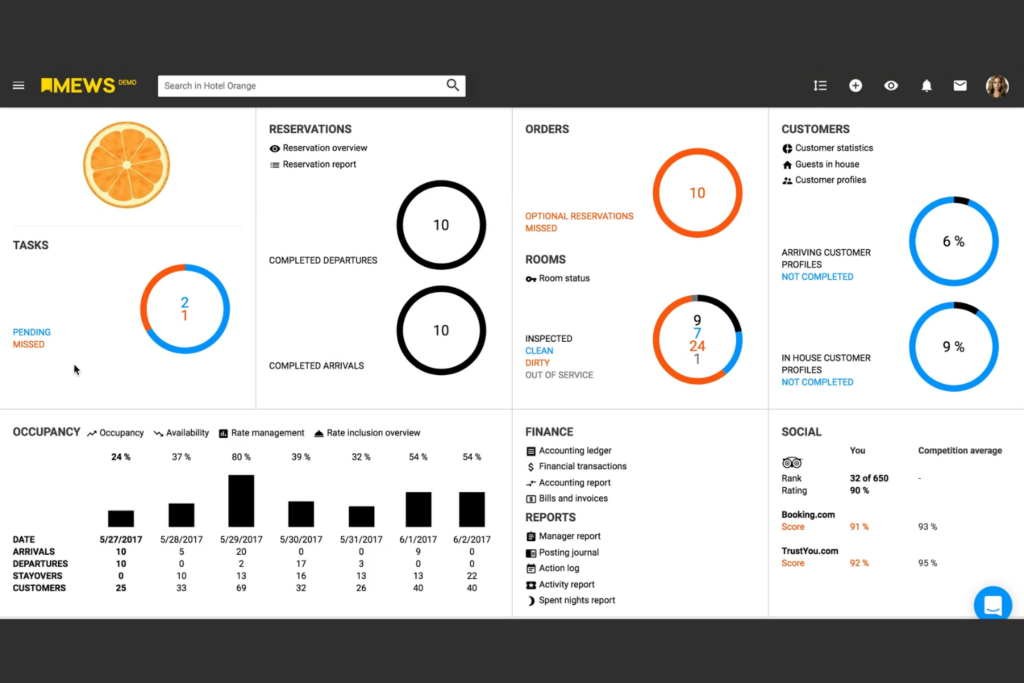Open Financial transactions
Viewport: 1024px width, 683px height.
tap(583, 466)
